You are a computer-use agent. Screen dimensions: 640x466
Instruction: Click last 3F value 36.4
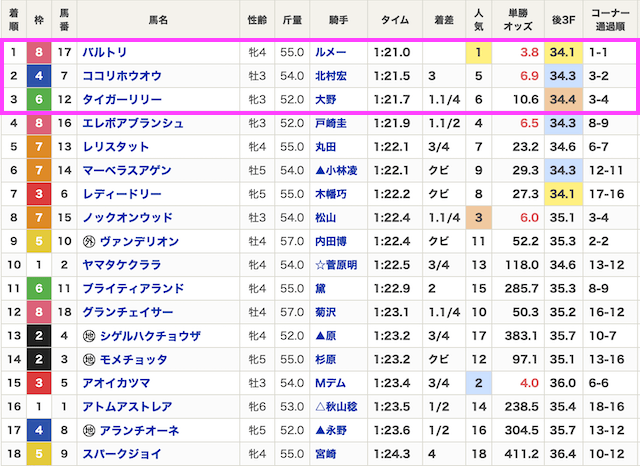[x=562, y=455]
